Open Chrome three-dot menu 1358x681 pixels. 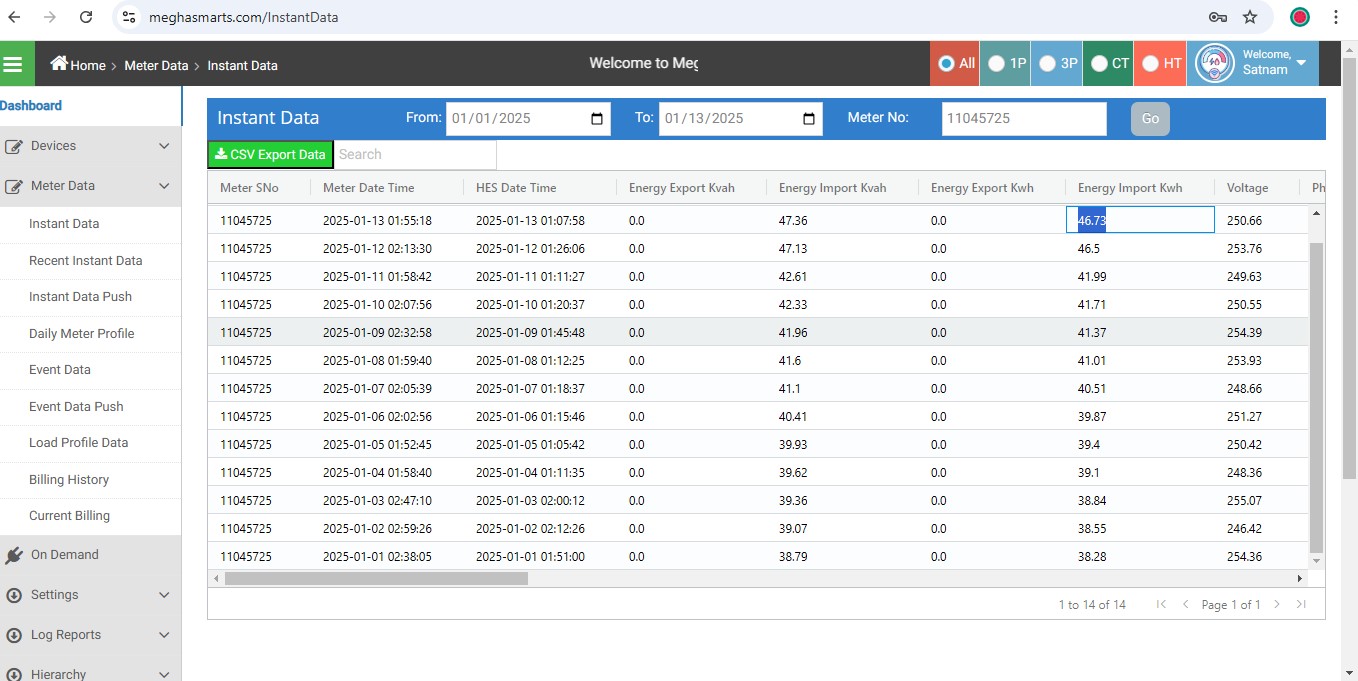1337,17
